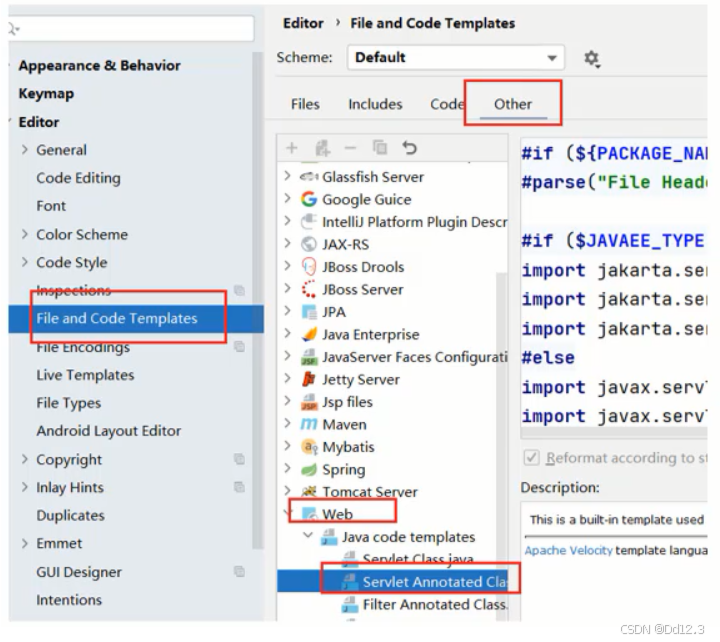Expand the Inlay Hints node
The width and height of the screenshot is (720, 642).
(x=25, y=487)
